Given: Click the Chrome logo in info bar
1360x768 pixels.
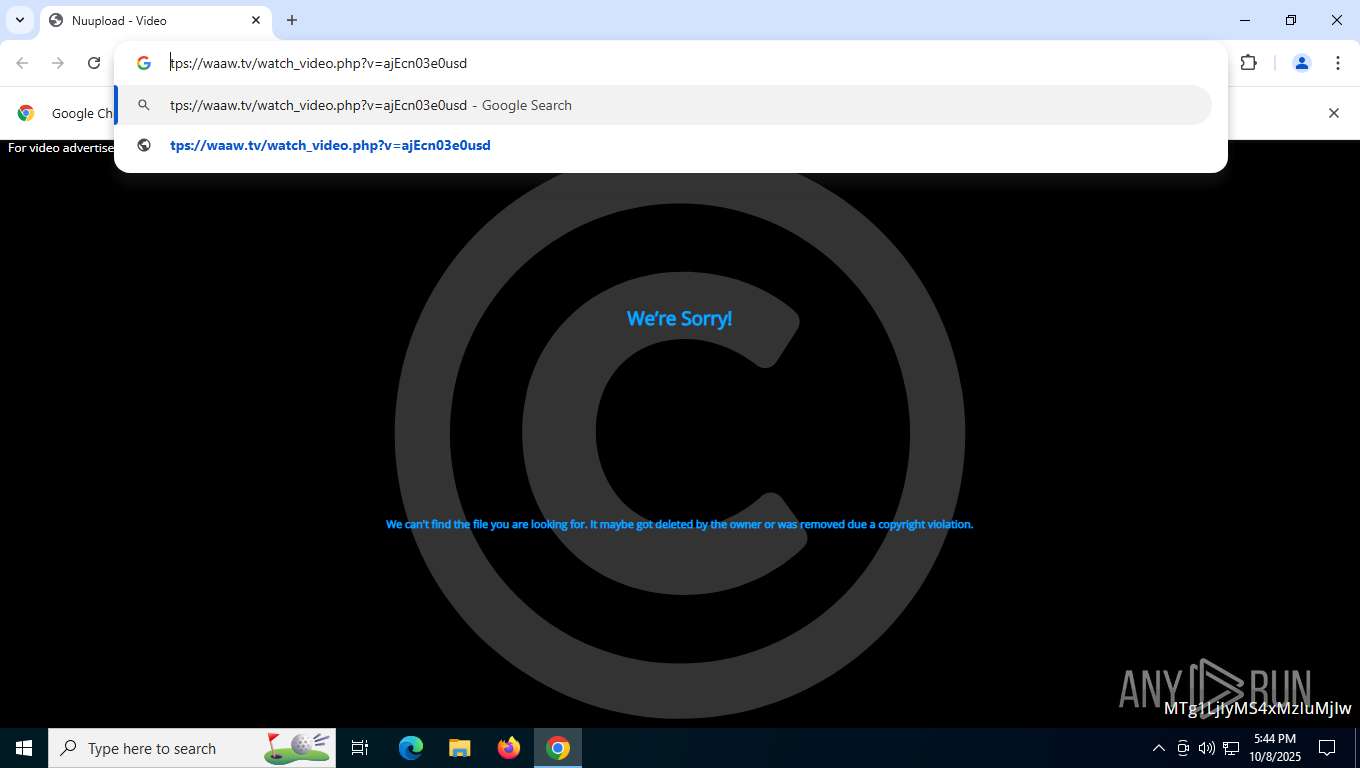Looking at the screenshot, I should point(26,113).
